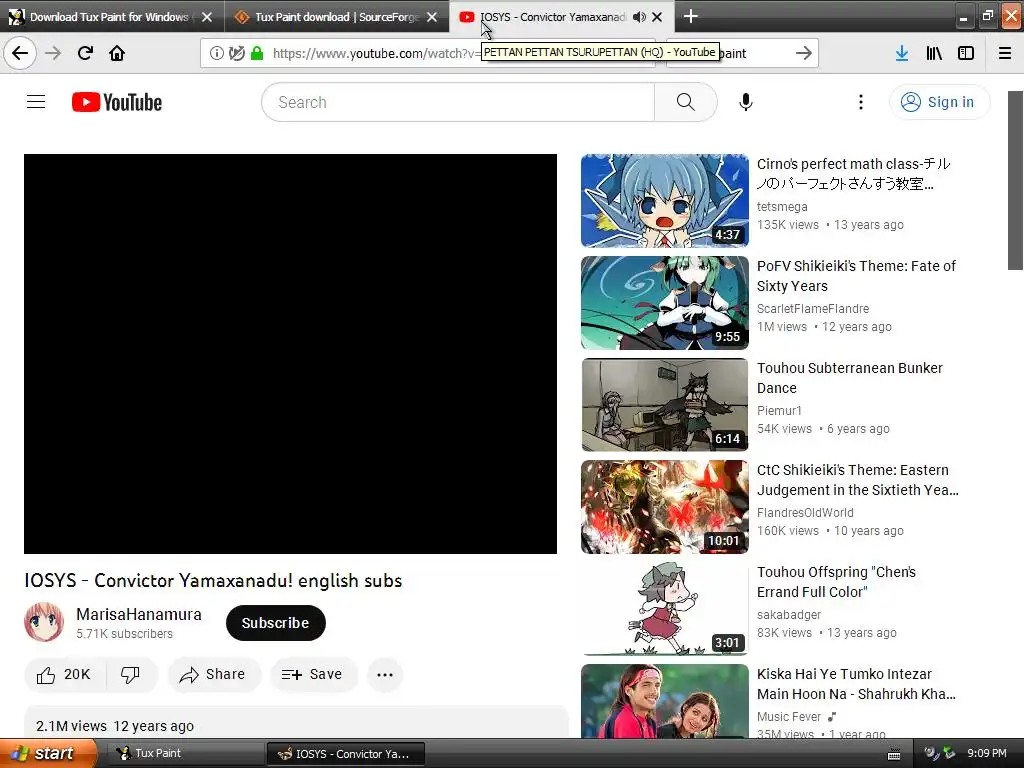The height and width of the screenshot is (768, 1024).
Task: Open the Windows start button
Action: tap(48, 754)
